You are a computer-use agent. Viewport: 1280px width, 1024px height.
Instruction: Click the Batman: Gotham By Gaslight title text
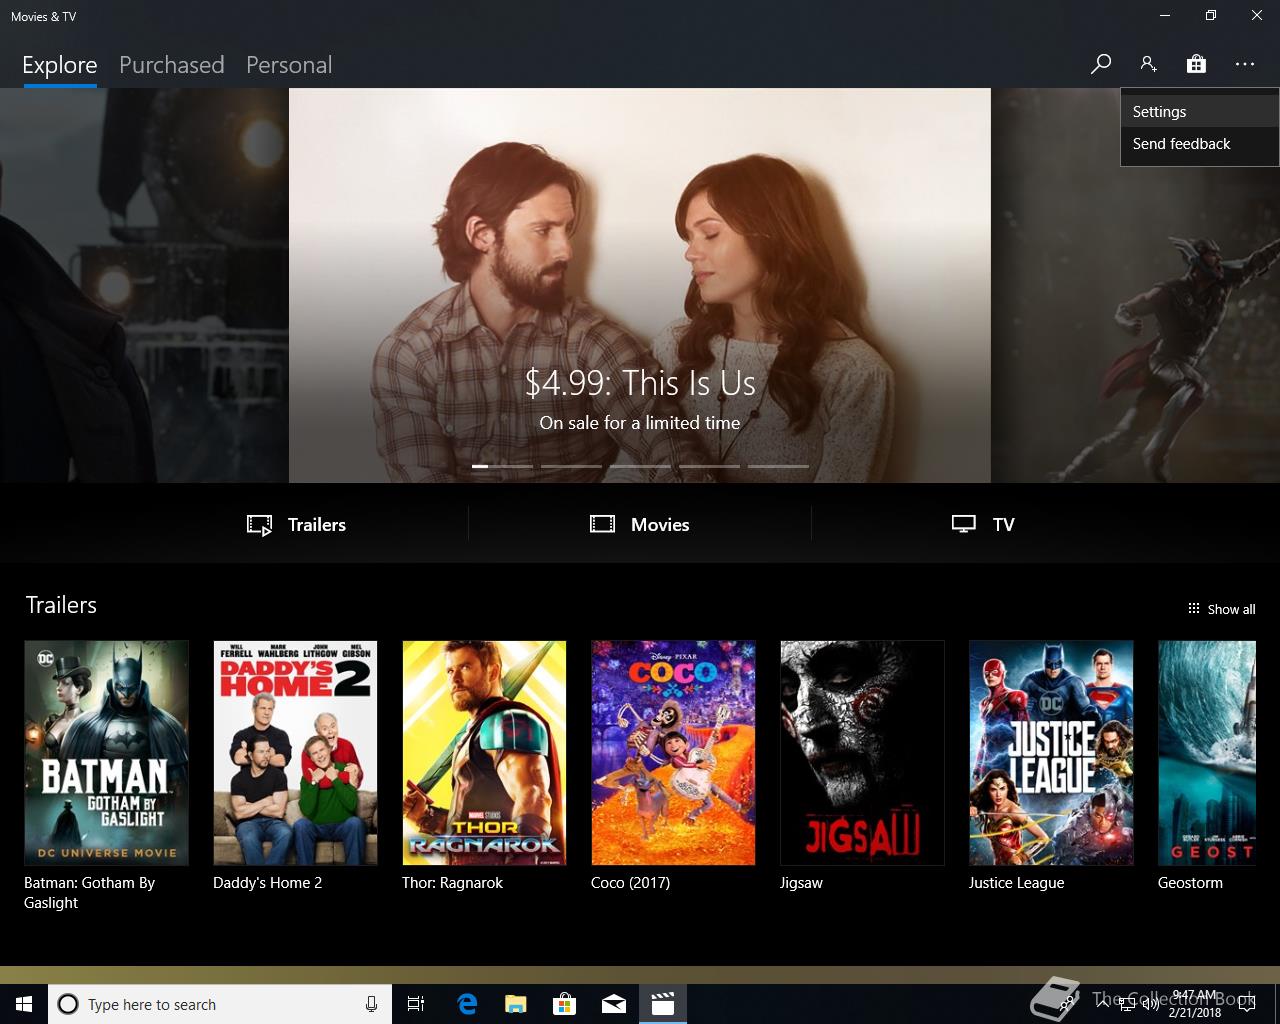coord(90,893)
